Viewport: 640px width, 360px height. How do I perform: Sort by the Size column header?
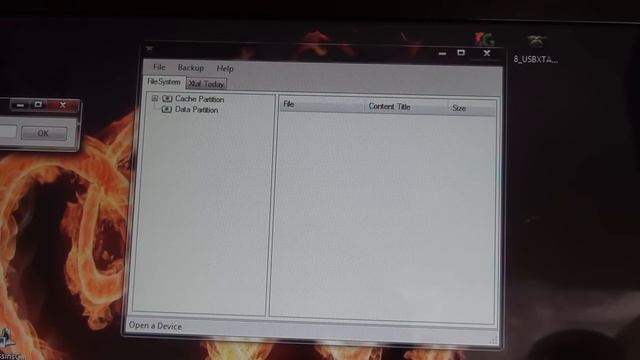472,108
